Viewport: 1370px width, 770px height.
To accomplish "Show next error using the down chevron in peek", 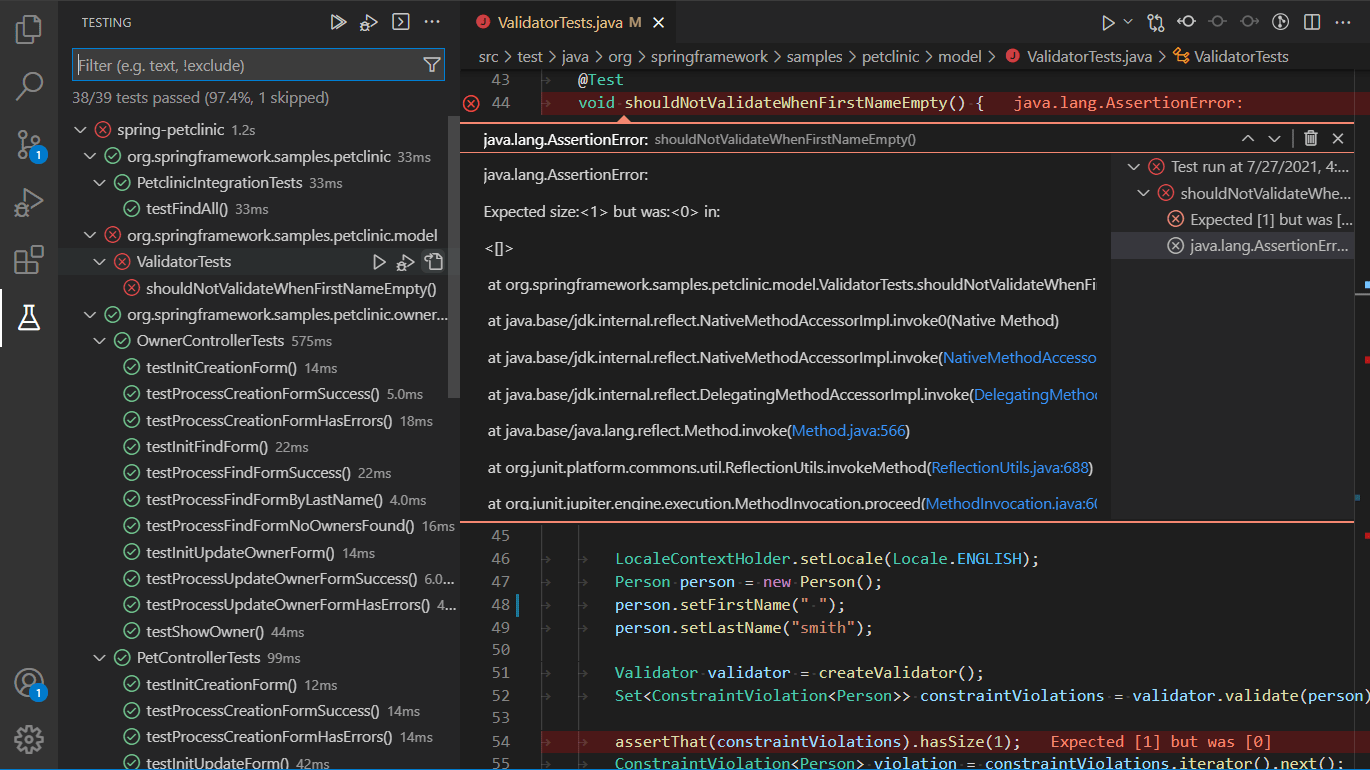I will pos(1274,138).
